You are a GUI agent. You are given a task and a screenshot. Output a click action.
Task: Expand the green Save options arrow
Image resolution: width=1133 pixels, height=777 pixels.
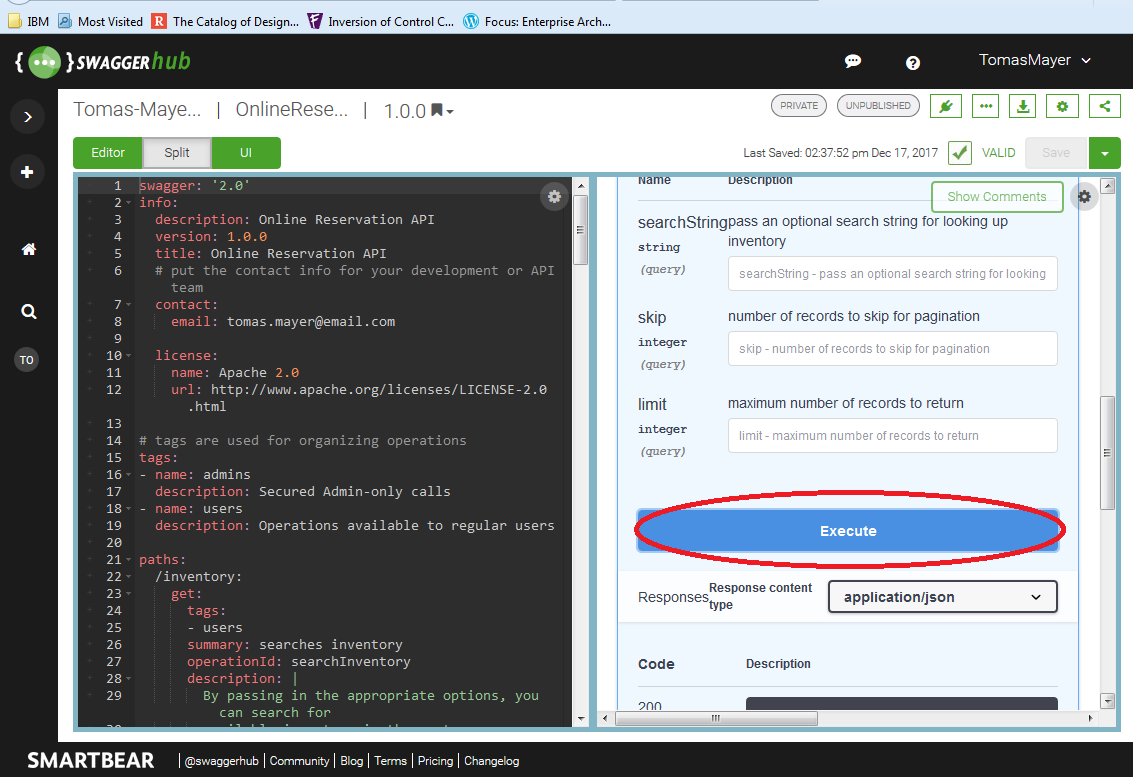(x=1104, y=153)
